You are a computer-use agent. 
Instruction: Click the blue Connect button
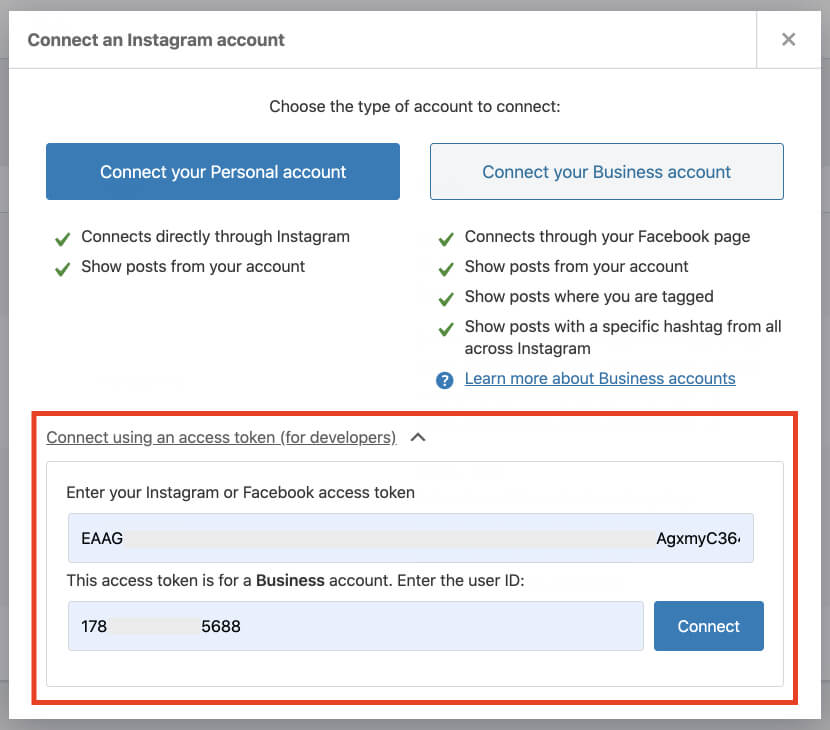[709, 626]
